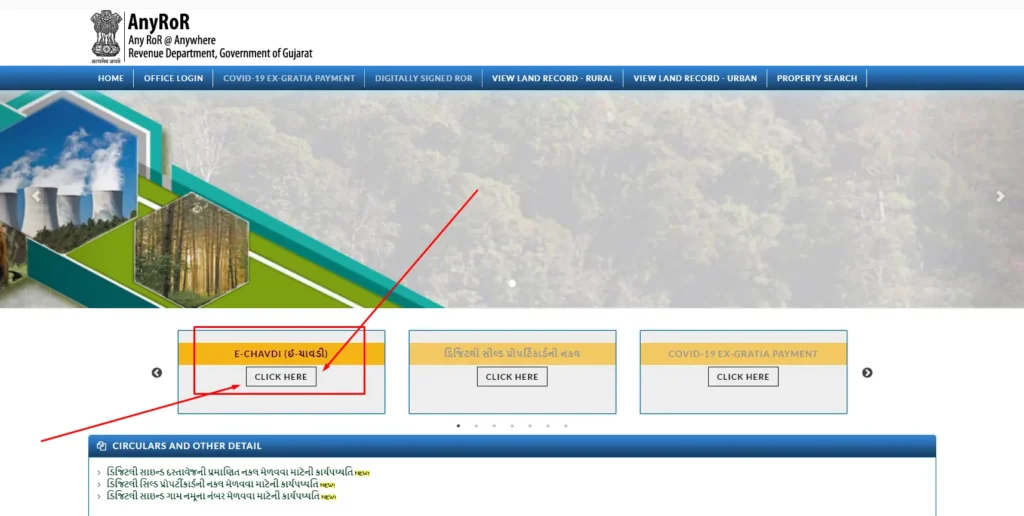Click the COVID-19 EX-GRATIA PAYMENT card title
The height and width of the screenshot is (516, 1024).
pos(743,353)
